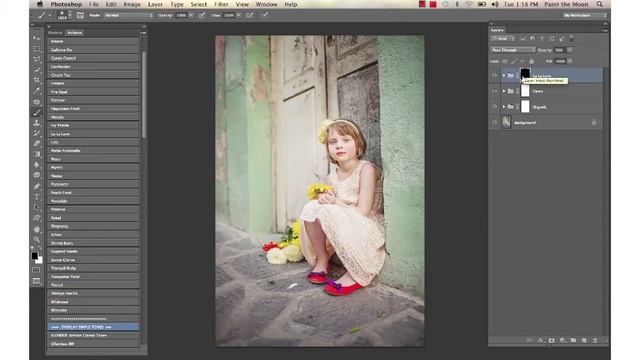
Task: Open the layer Fill slider arrow
Action: 569,61
